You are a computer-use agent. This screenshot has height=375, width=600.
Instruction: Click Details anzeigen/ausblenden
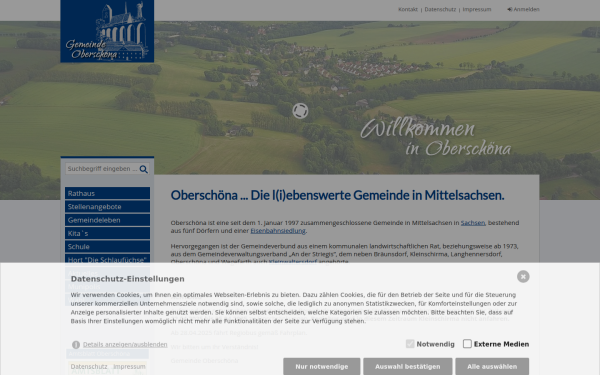pyautogui.click(x=125, y=344)
